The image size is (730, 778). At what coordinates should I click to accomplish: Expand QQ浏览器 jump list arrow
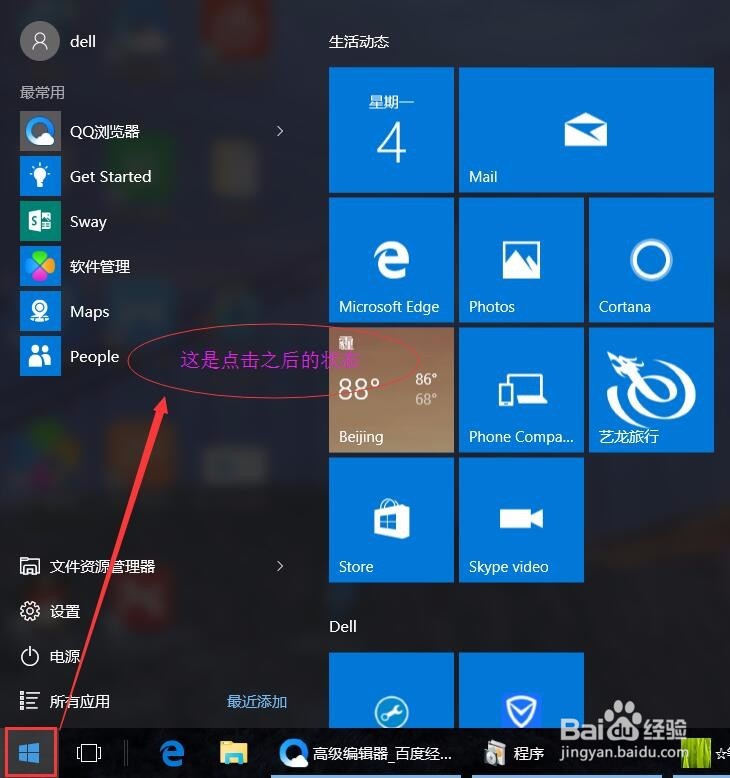coord(280,131)
